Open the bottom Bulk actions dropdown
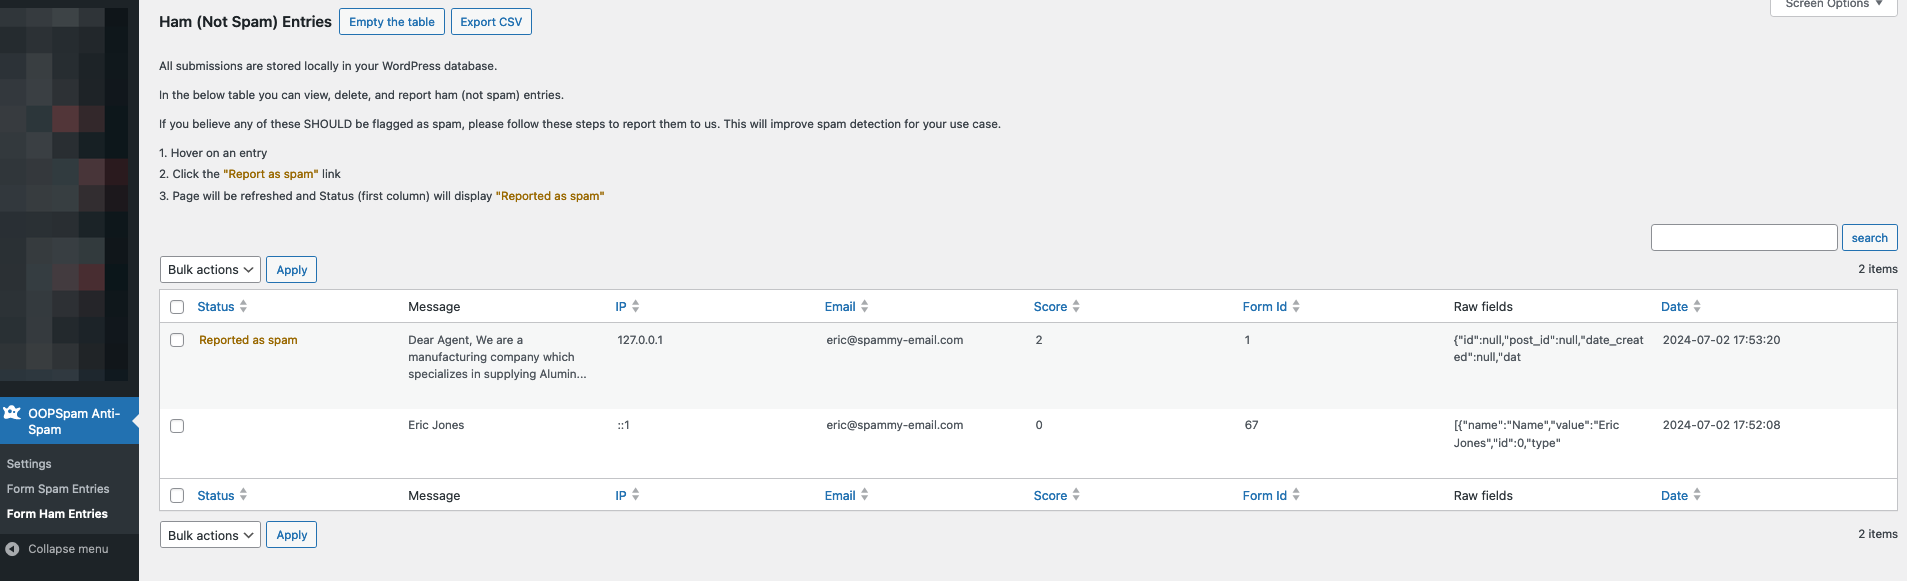 click(x=210, y=535)
